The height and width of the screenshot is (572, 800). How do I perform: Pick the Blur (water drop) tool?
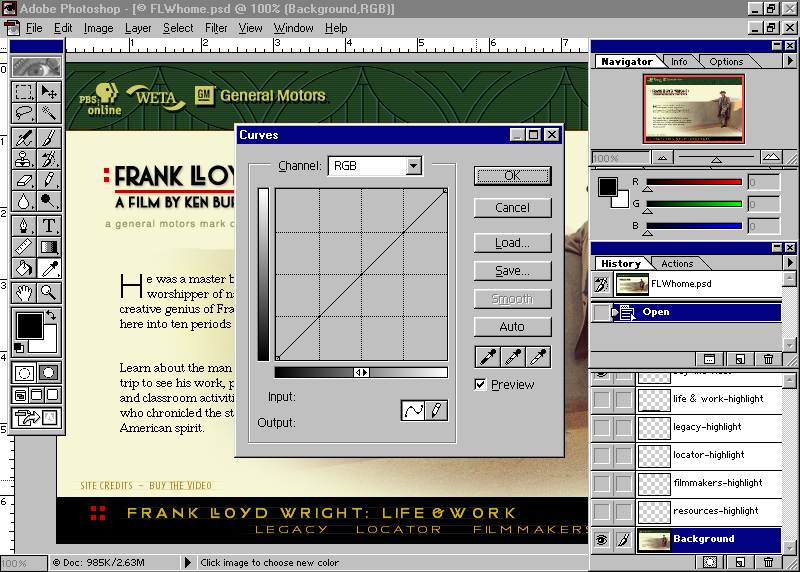click(x=23, y=201)
